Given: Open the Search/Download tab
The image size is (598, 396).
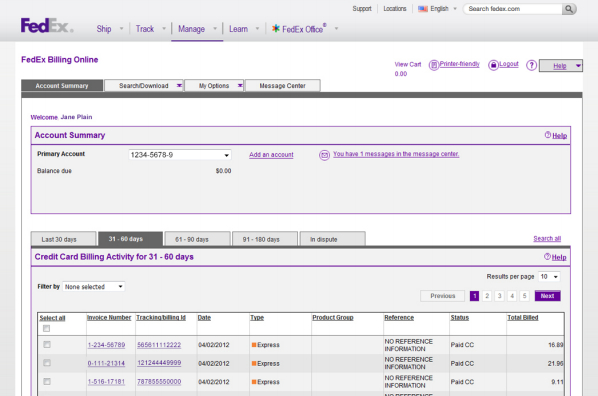Looking at the screenshot, I should coord(144,85).
